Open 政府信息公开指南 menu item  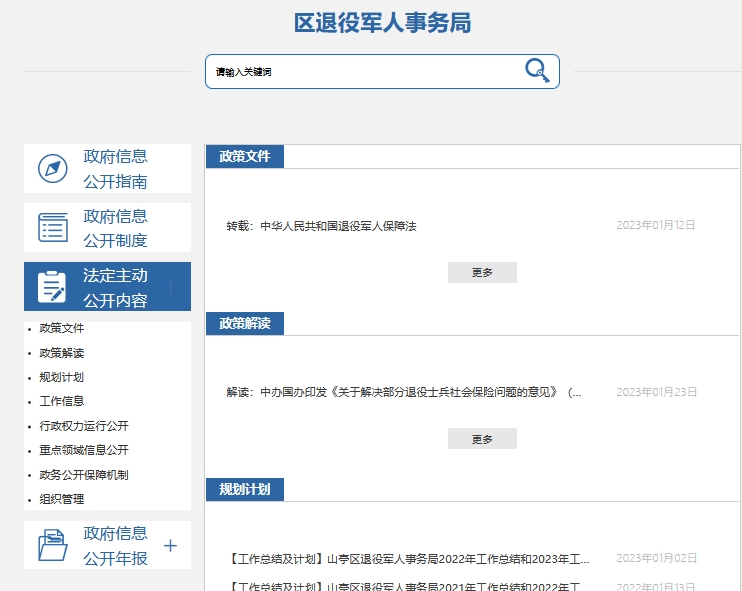click(x=107, y=168)
